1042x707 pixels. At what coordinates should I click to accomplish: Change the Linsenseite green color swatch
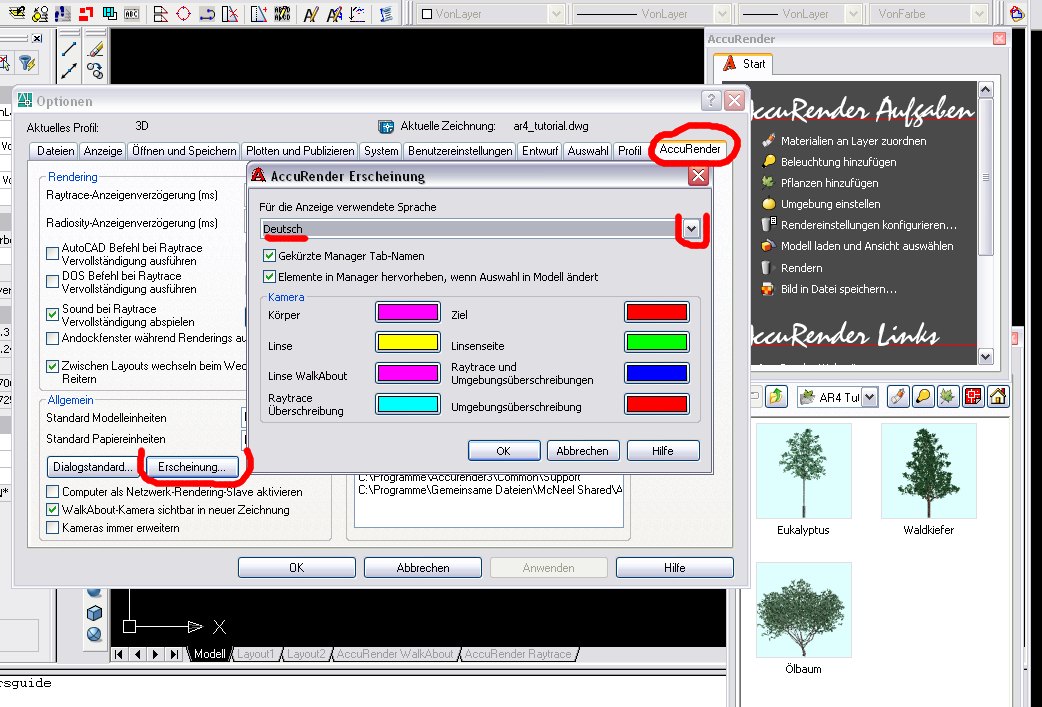[x=657, y=343]
